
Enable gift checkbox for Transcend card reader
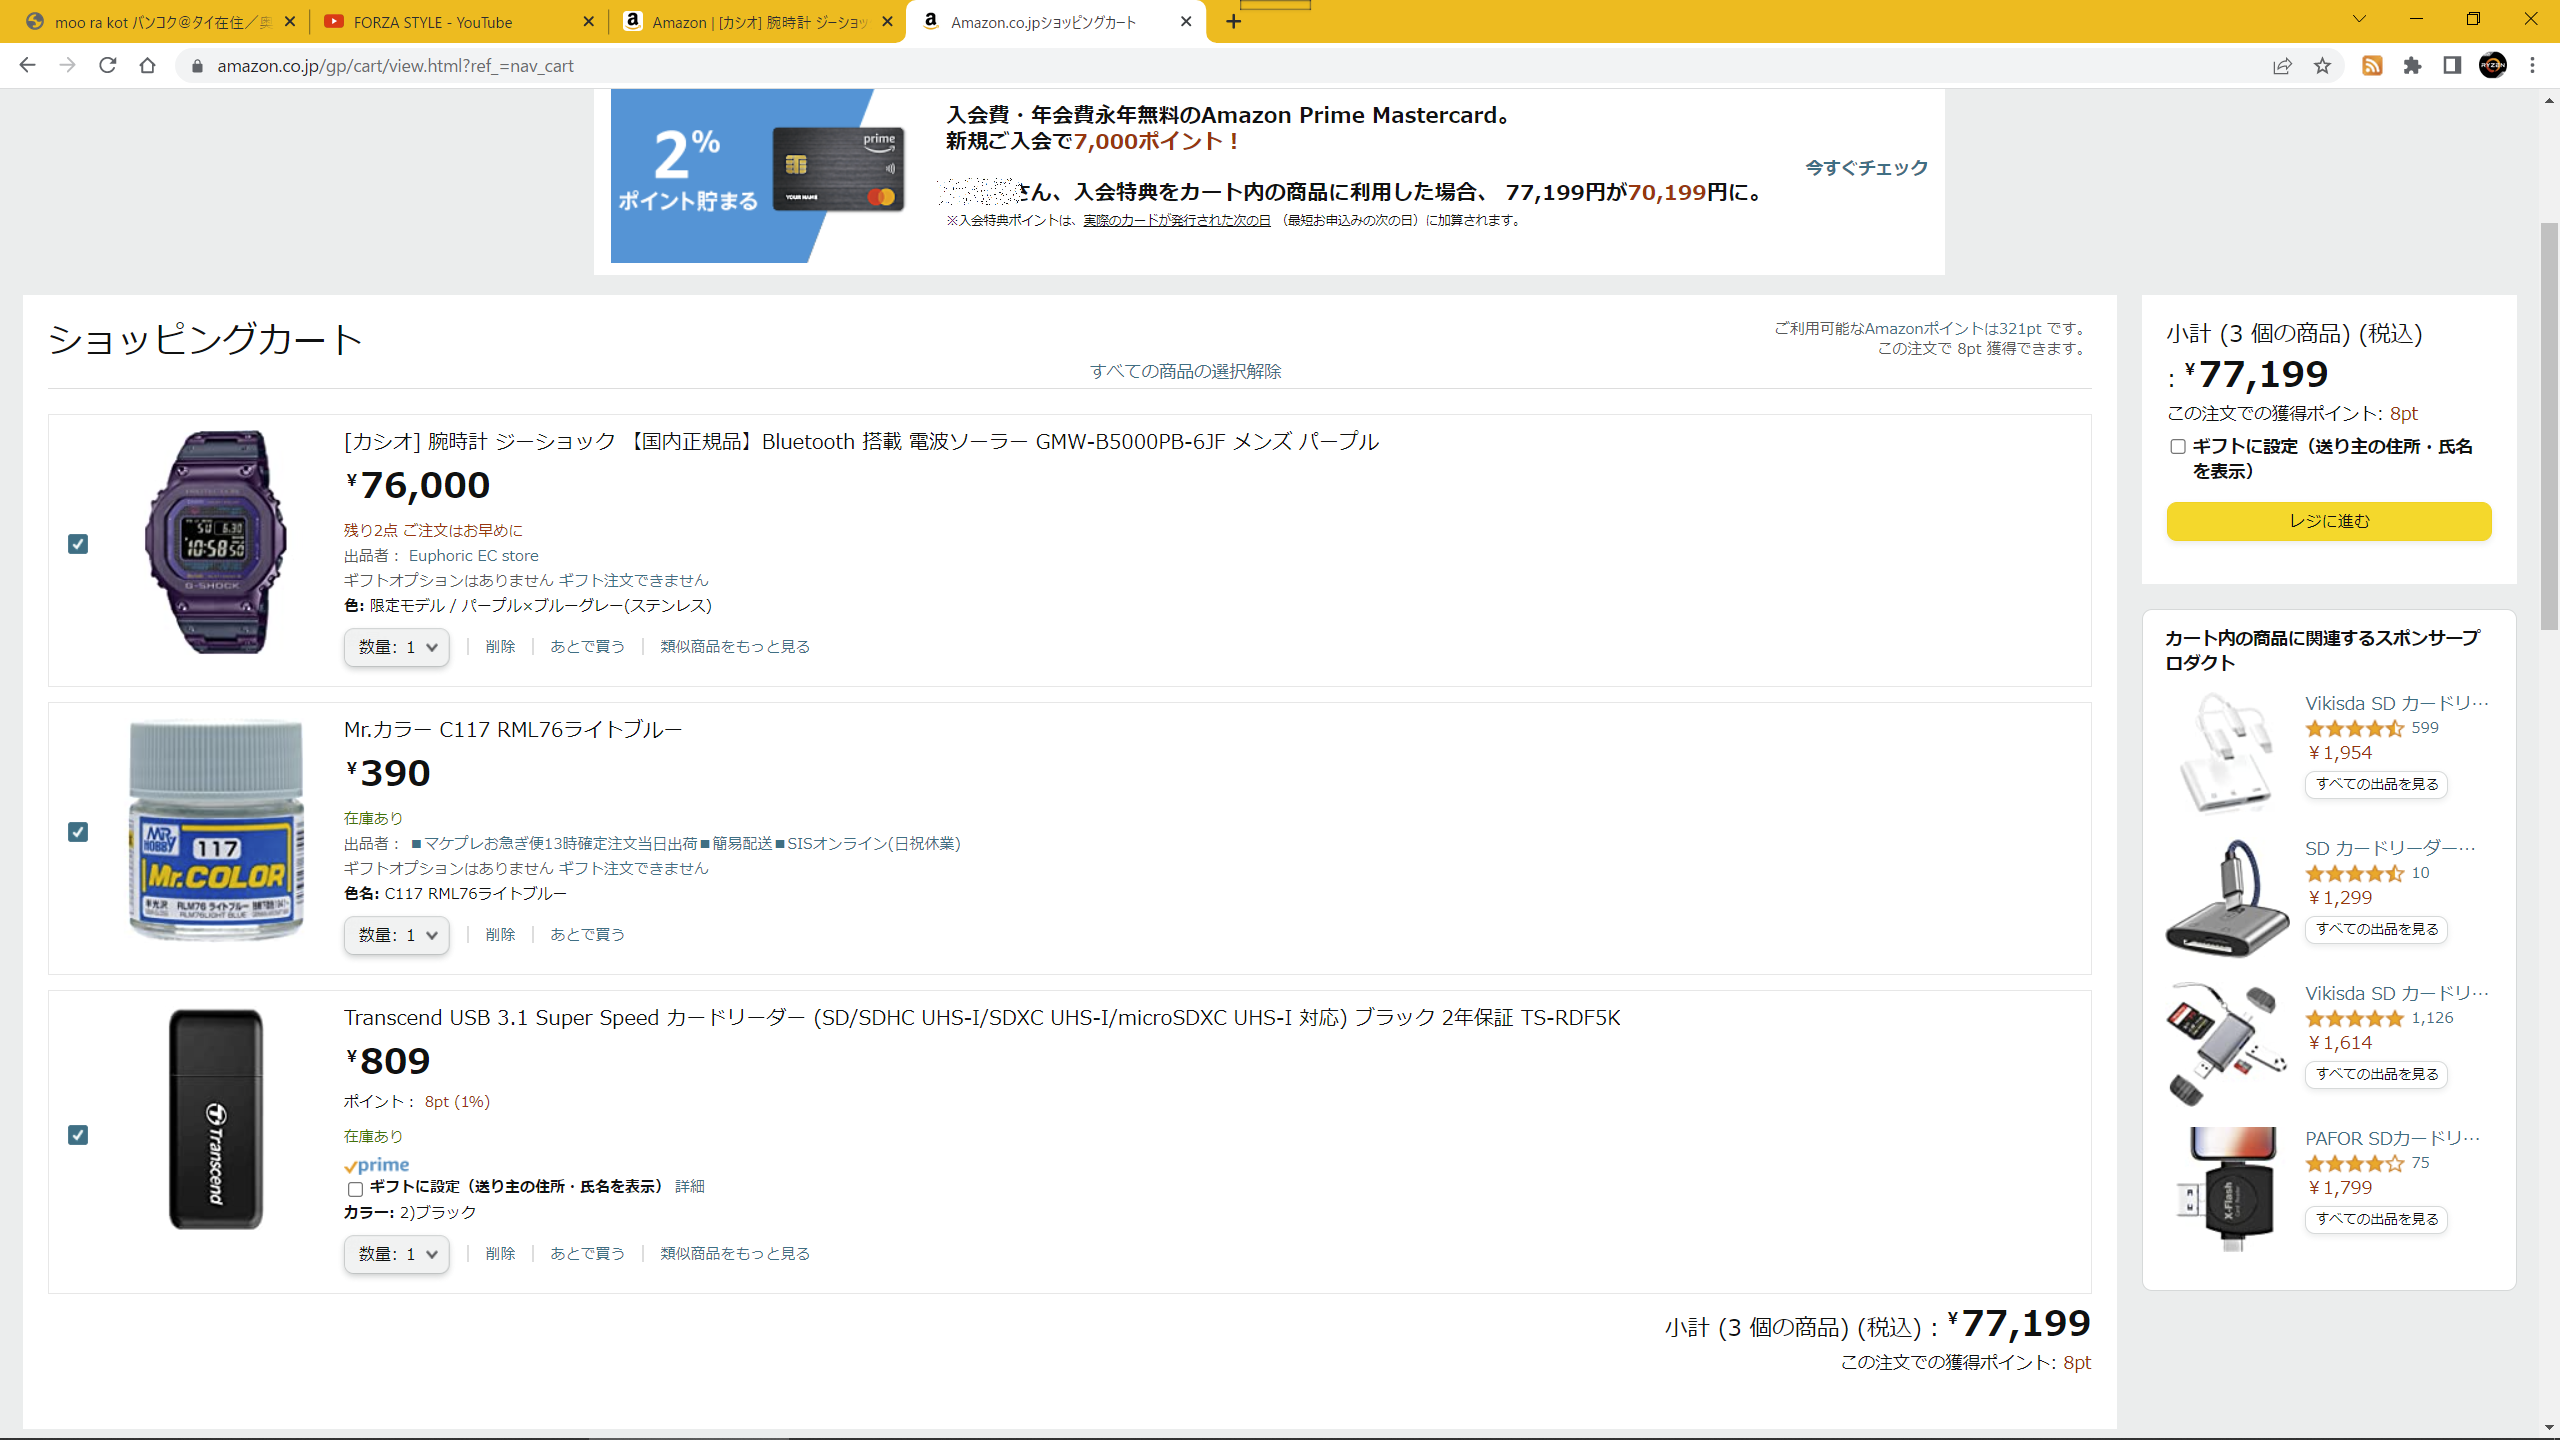click(x=355, y=1189)
